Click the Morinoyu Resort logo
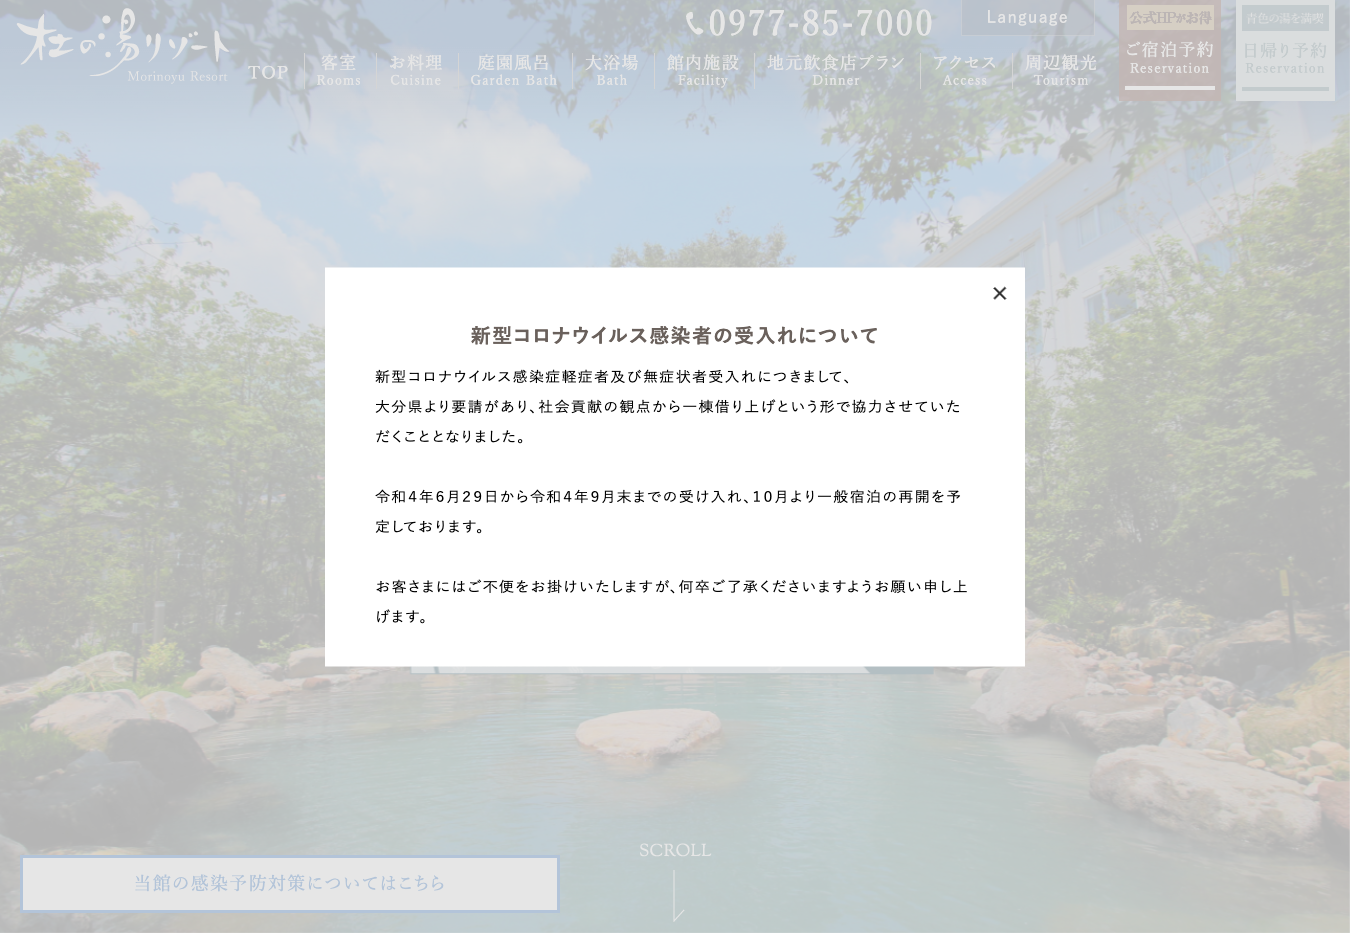 123,46
